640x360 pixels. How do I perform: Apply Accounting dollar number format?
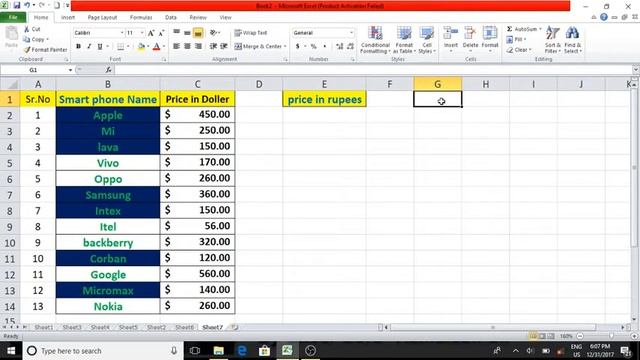pos(298,47)
